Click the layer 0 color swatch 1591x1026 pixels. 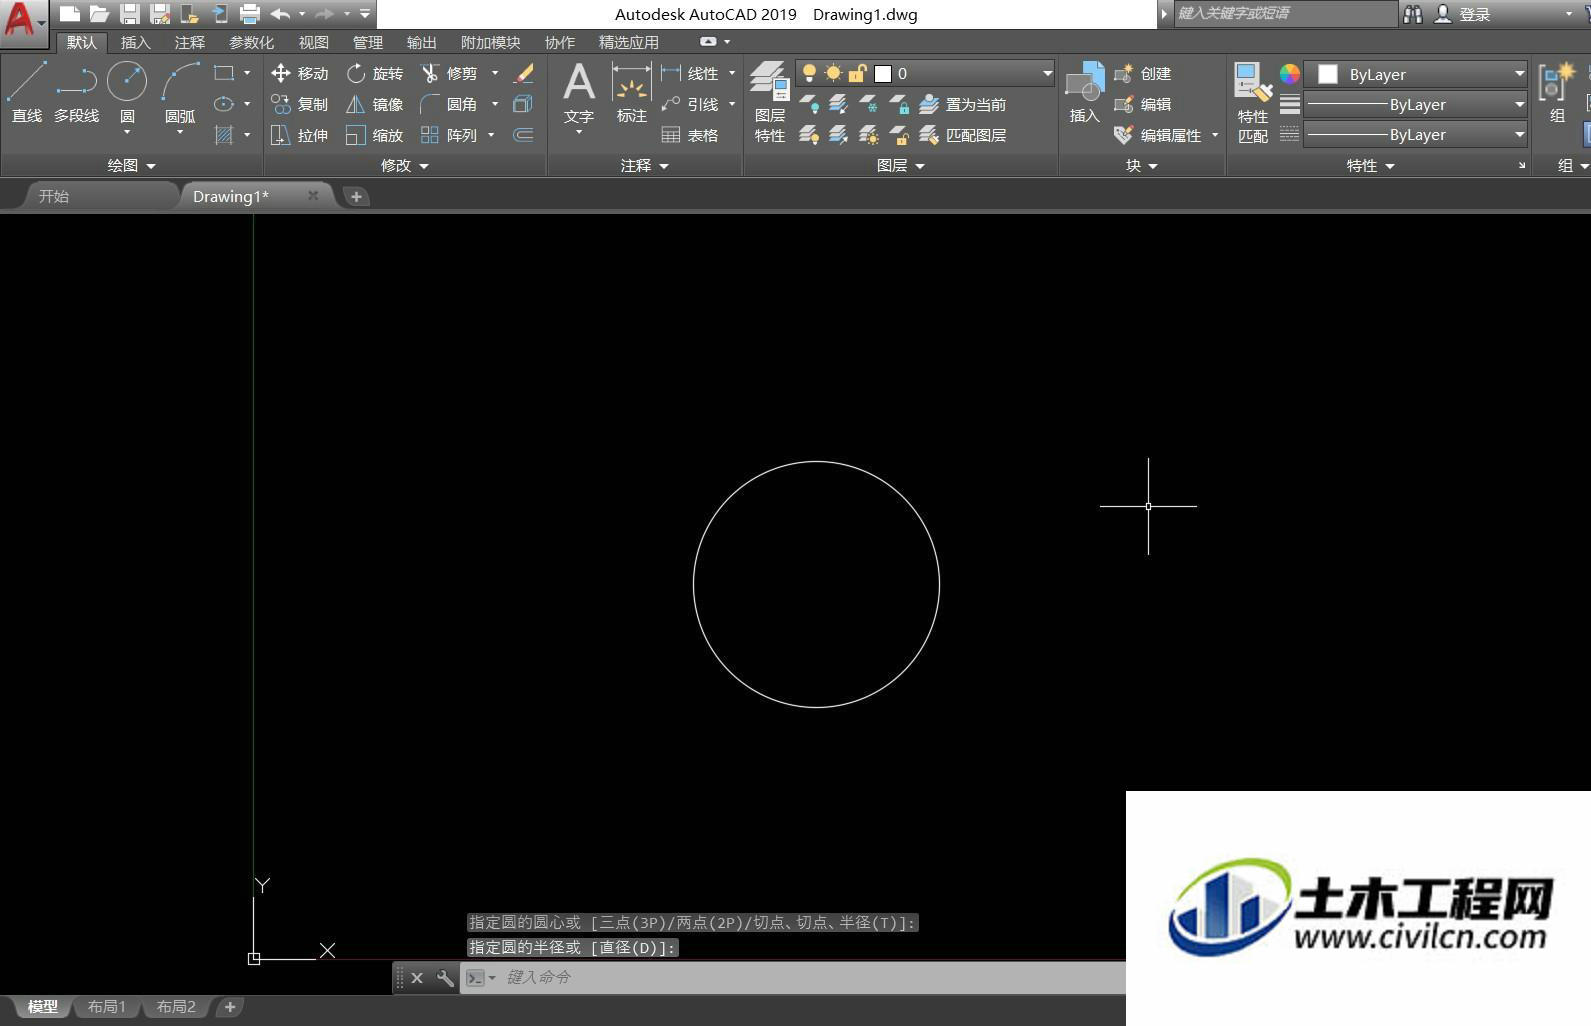click(883, 73)
